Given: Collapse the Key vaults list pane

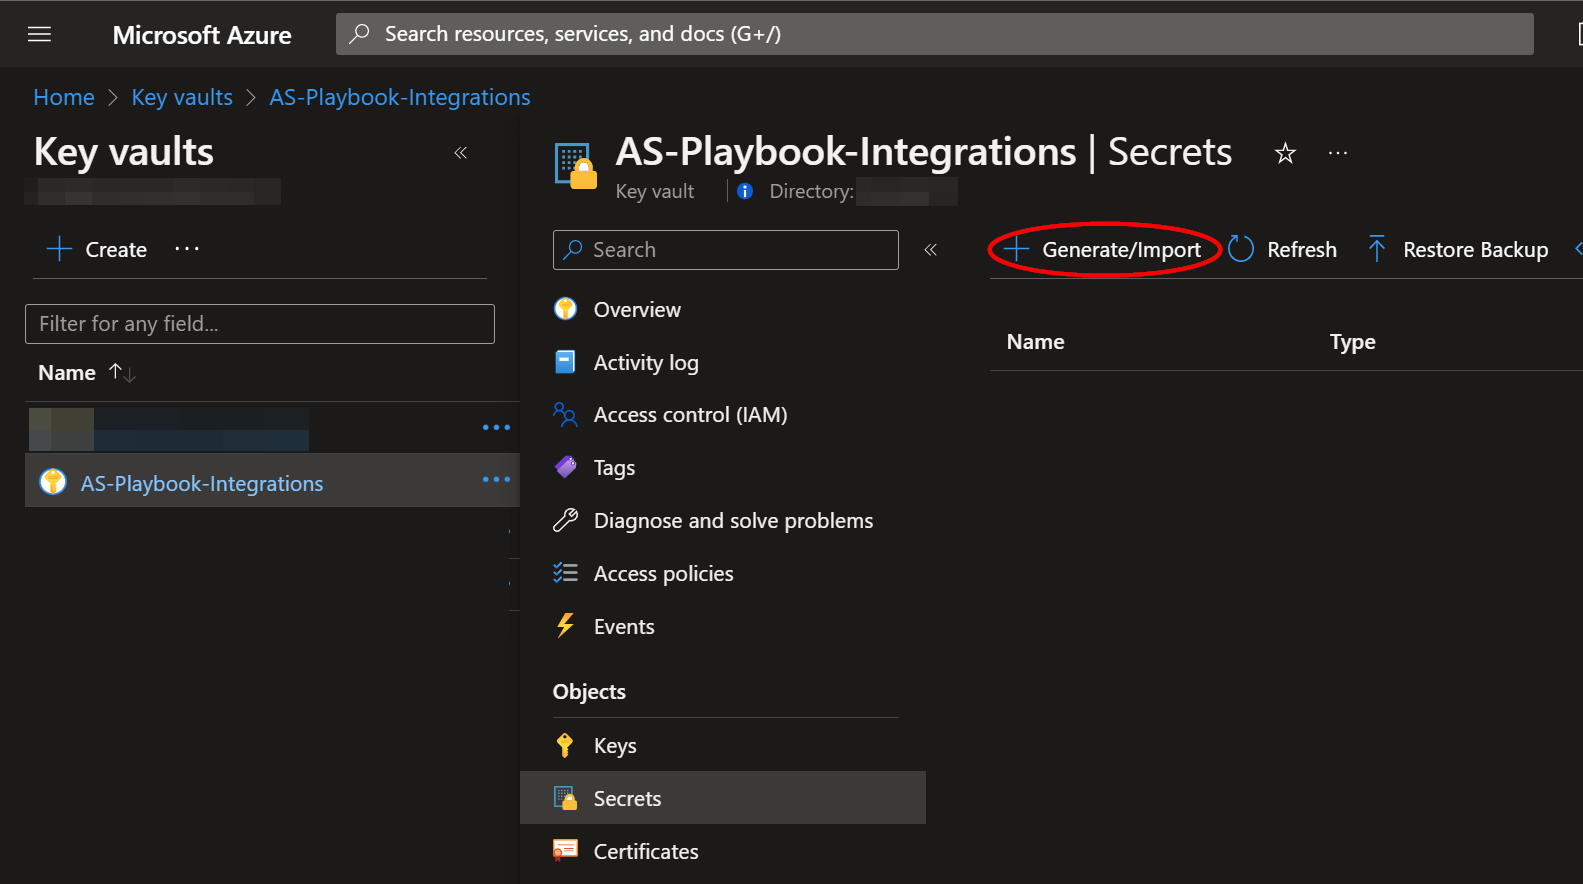Looking at the screenshot, I should [x=461, y=153].
